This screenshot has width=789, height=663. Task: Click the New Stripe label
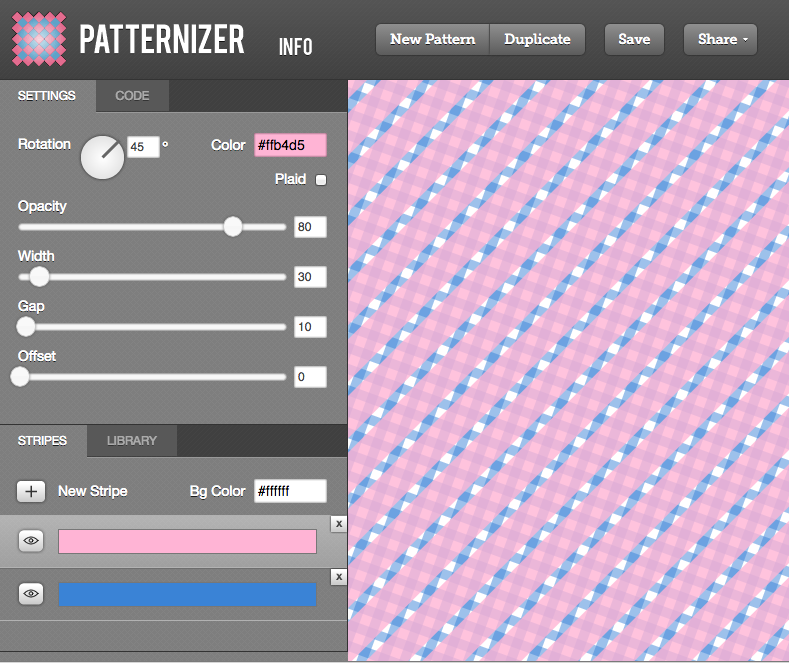click(93, 491)
